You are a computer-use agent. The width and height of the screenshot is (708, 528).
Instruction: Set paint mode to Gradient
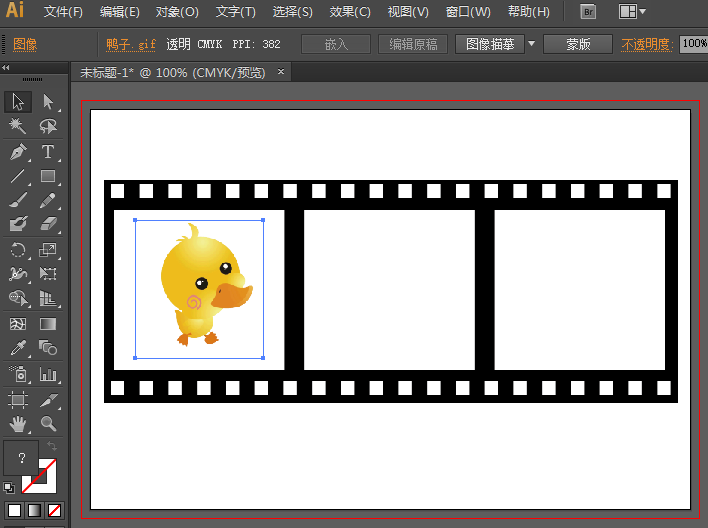click(x=34, y=510)
